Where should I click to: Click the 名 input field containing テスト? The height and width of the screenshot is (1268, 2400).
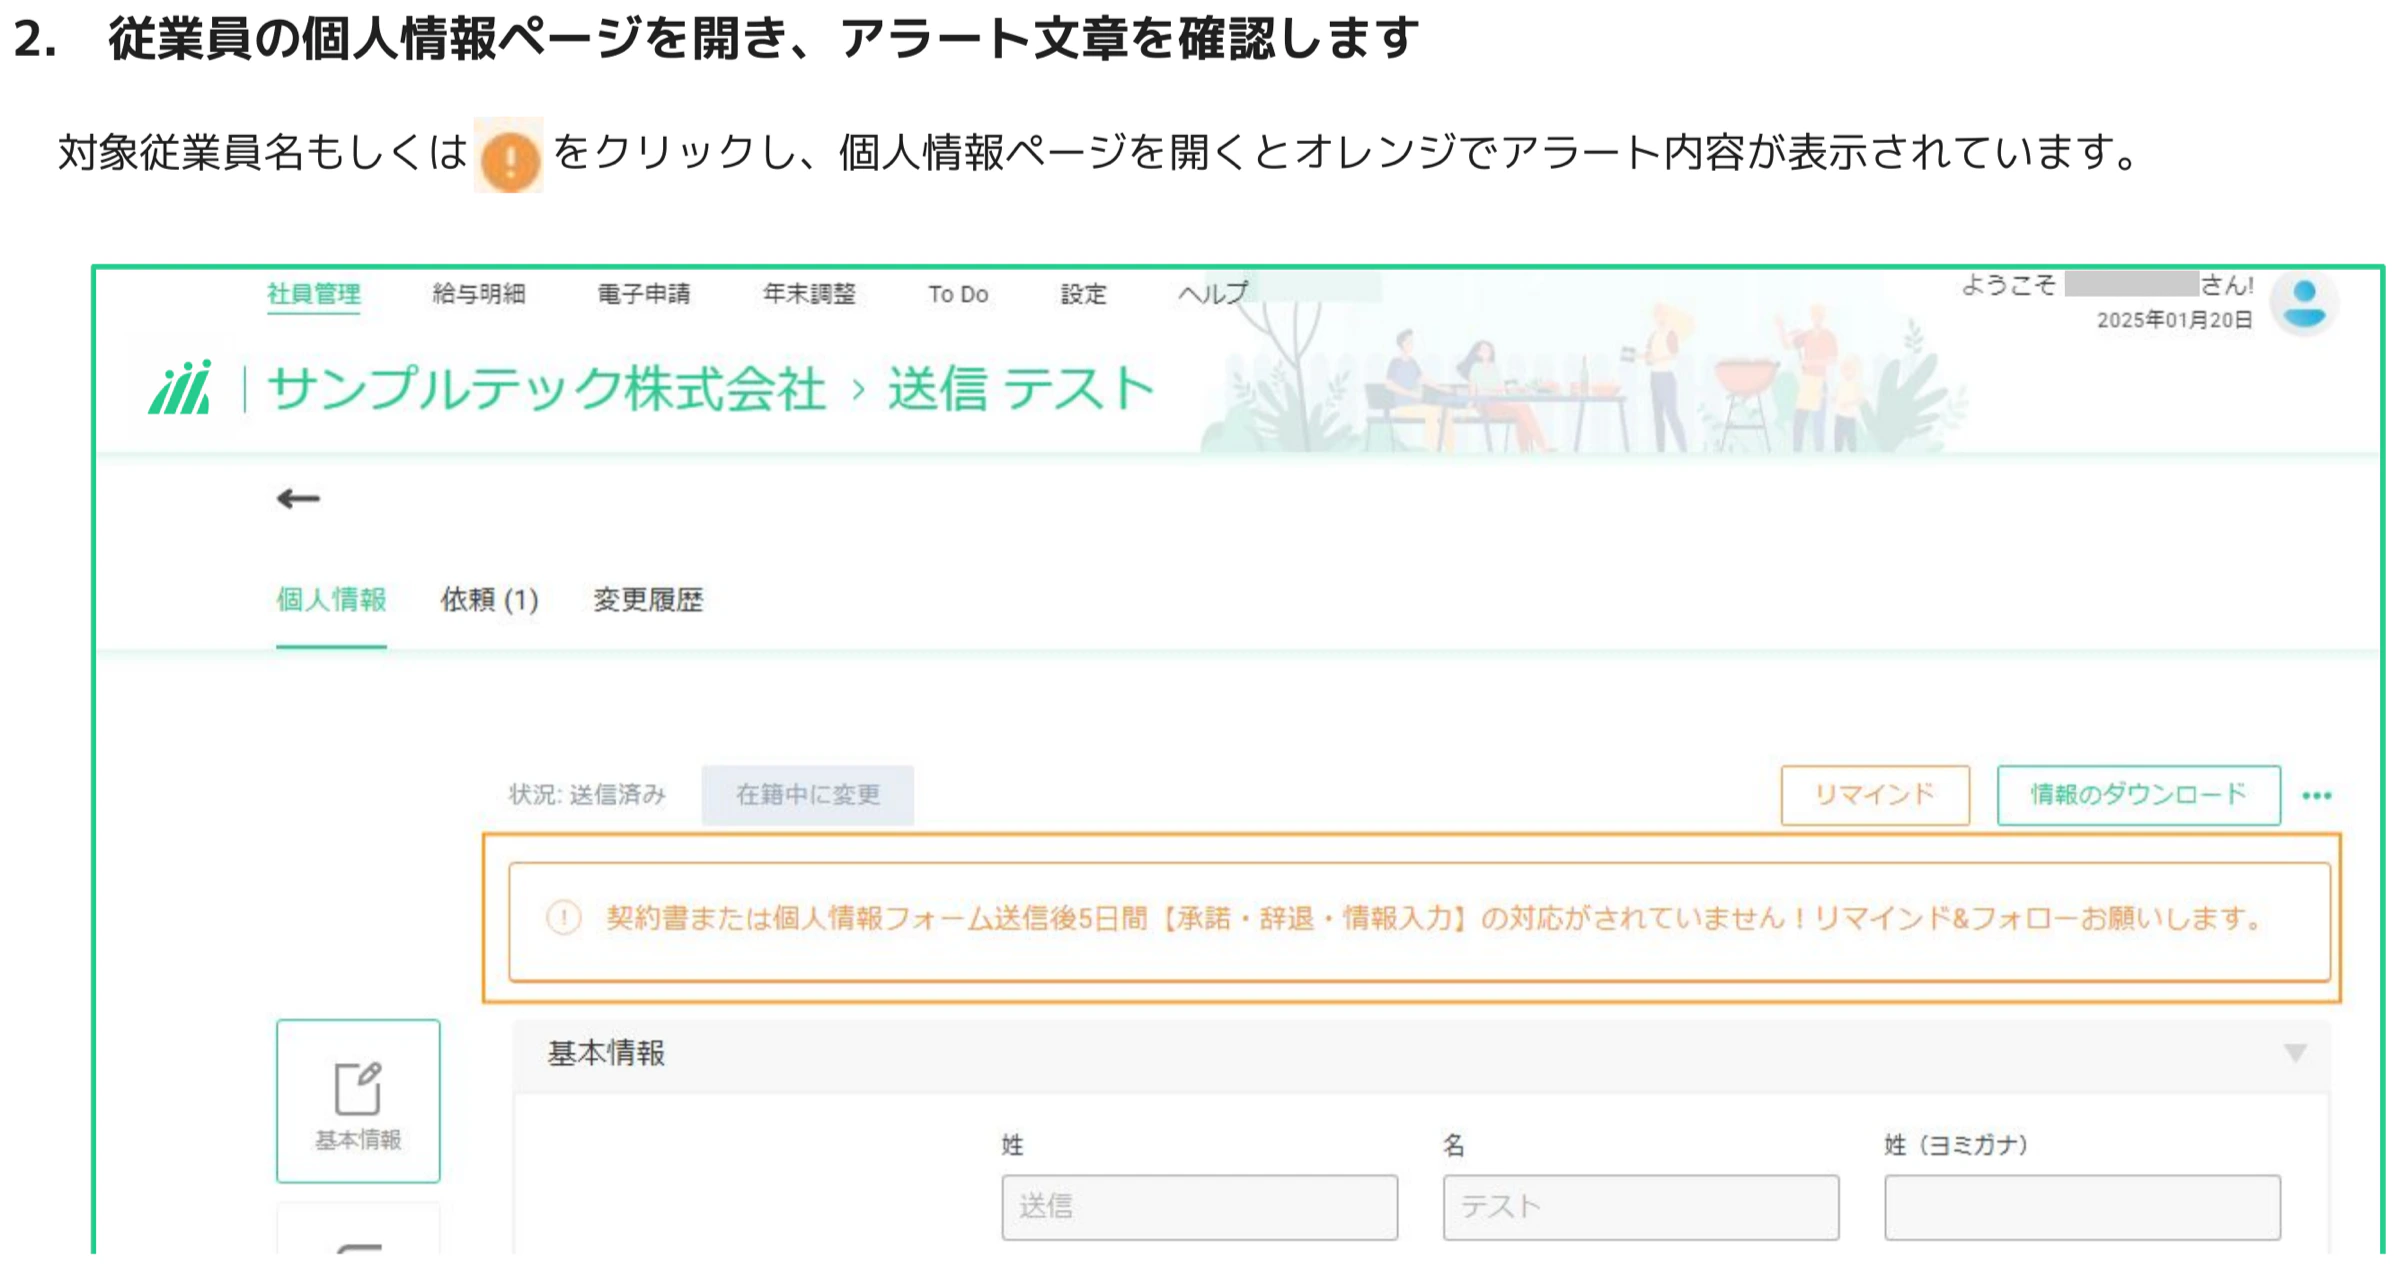pos(1641,1208)
